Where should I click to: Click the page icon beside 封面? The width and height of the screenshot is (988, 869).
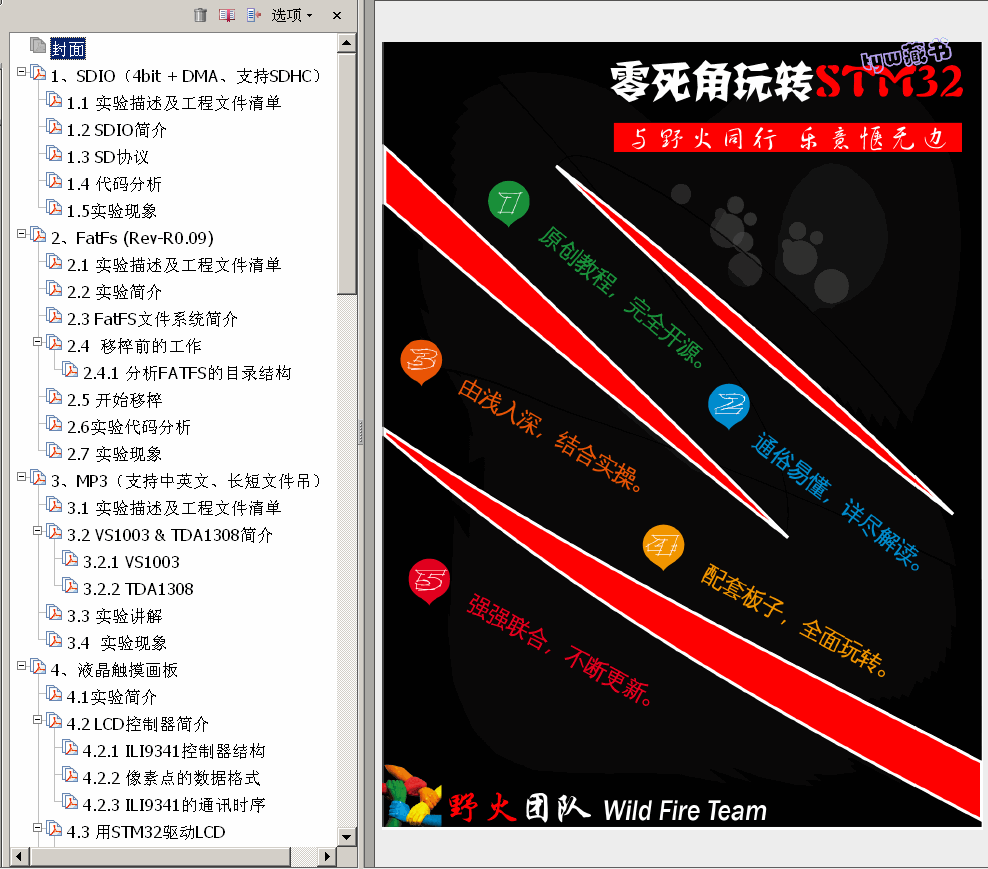tap(37, 45)
